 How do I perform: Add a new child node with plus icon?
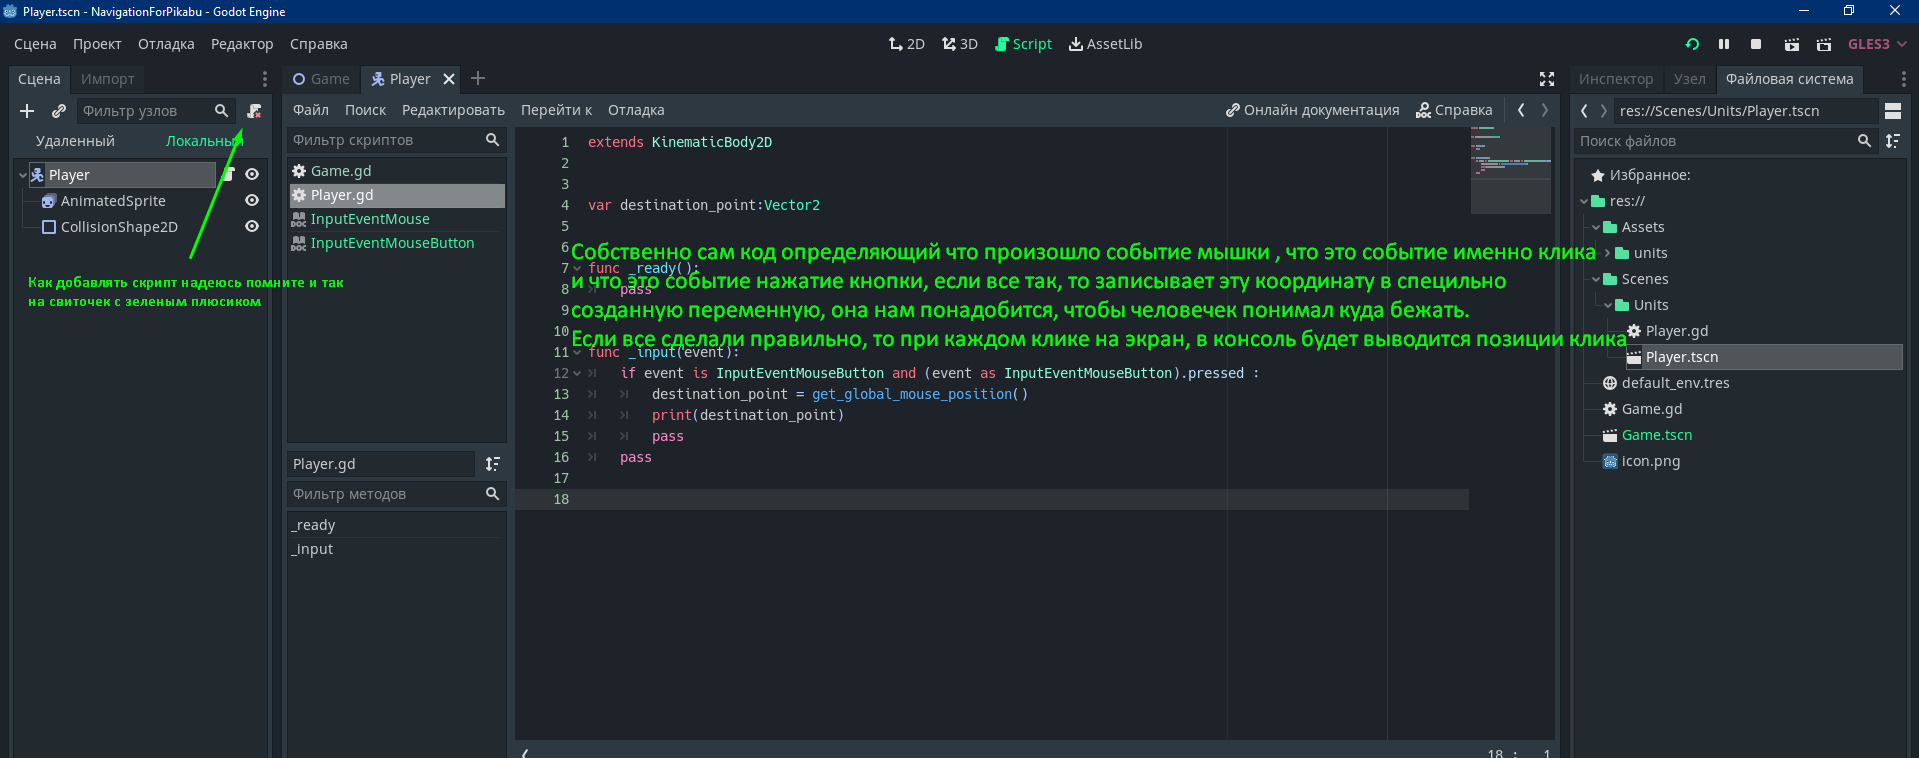pos(27,111)
